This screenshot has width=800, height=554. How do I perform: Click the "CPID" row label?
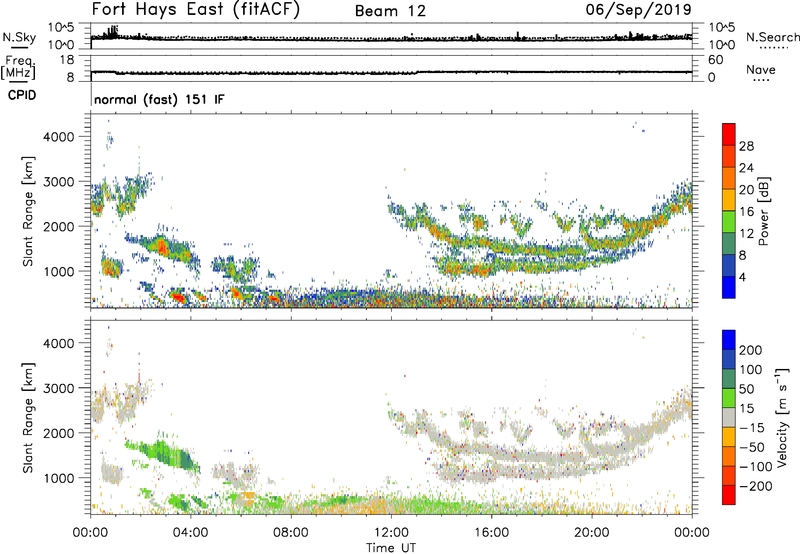[x=22, y=95]
